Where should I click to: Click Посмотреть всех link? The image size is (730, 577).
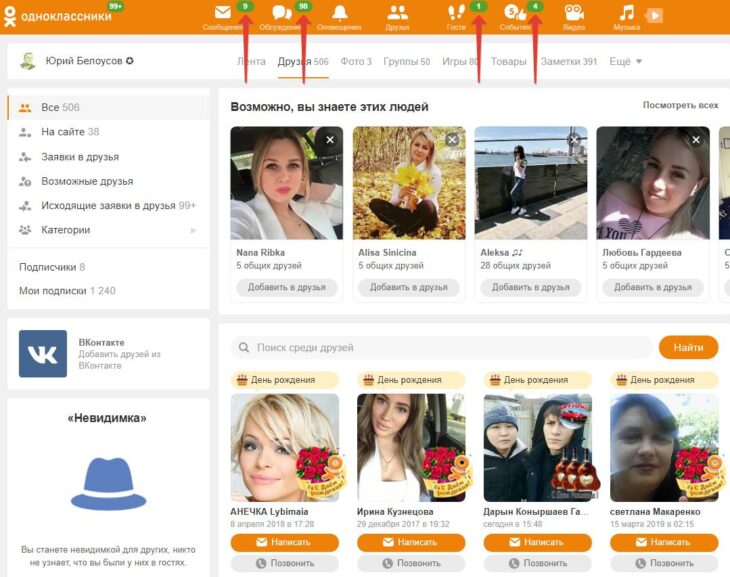point(680,105)
